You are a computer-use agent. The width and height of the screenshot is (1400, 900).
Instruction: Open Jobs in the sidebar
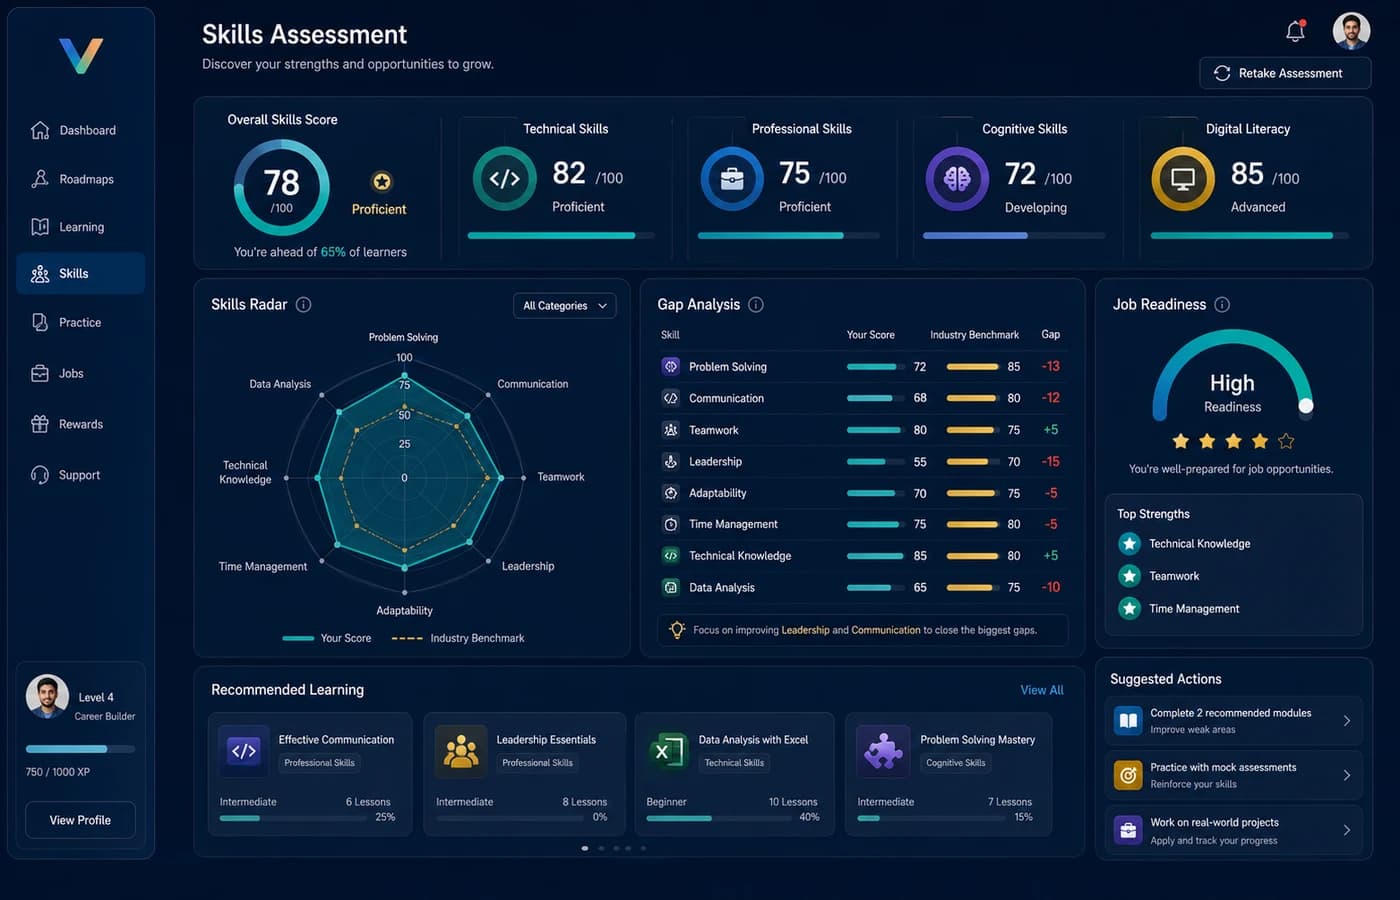tap(80, 373)
